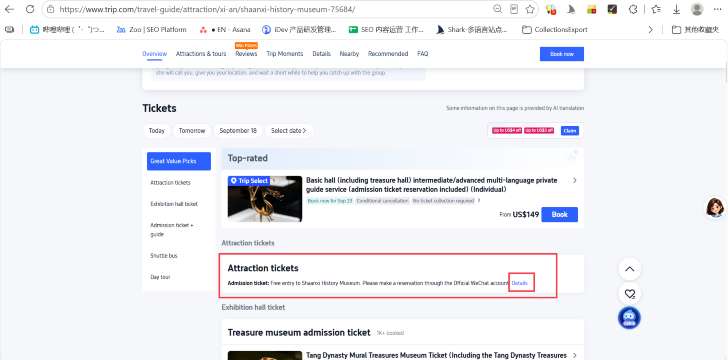
Task: Switch to Attractions & tours tab
Action: point(201,54)
